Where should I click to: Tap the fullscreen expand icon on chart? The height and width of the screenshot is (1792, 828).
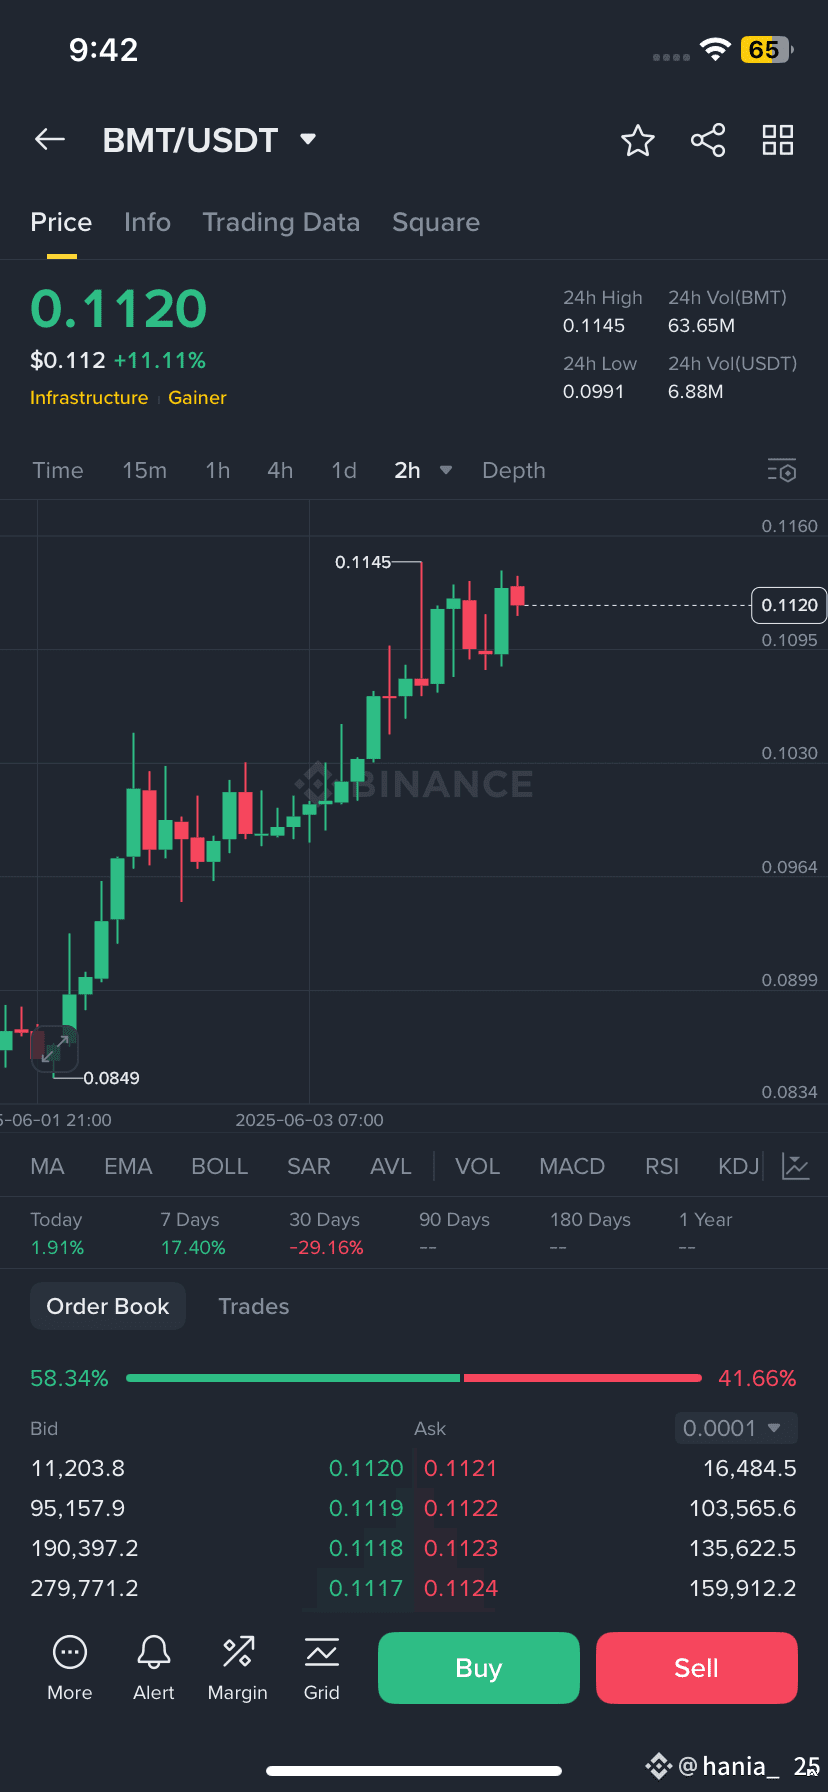[55, 1048]
